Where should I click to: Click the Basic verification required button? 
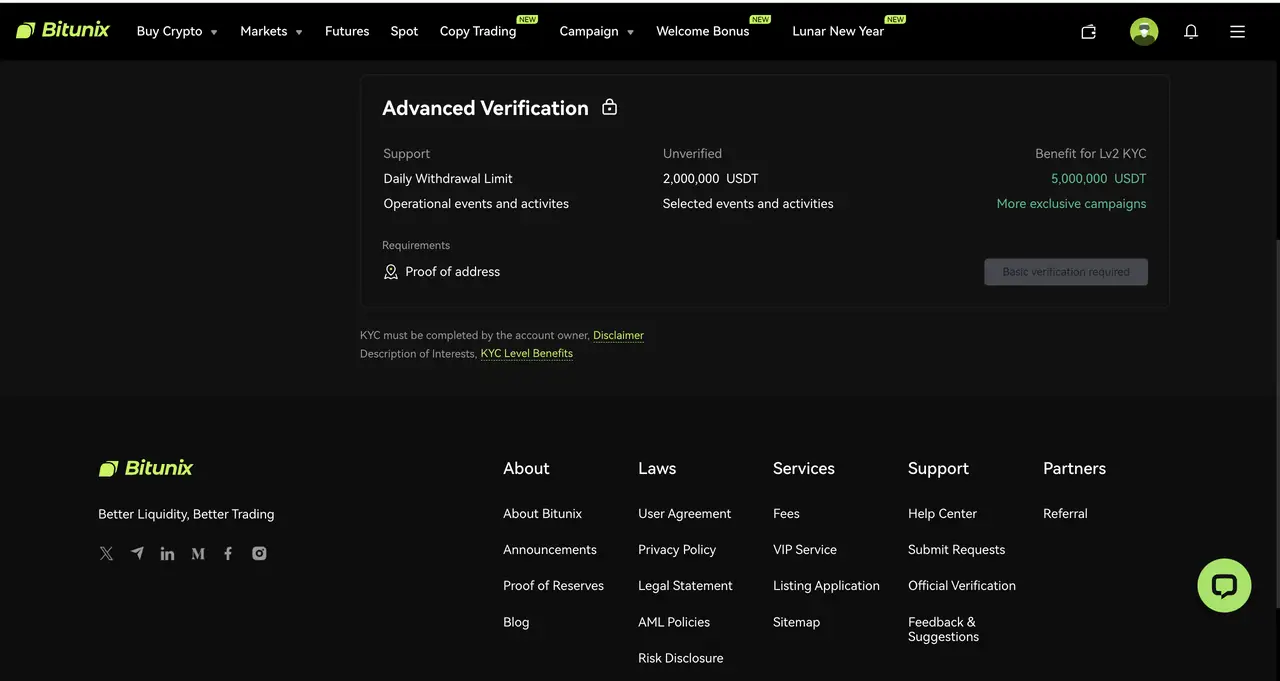pos(1065,271)
